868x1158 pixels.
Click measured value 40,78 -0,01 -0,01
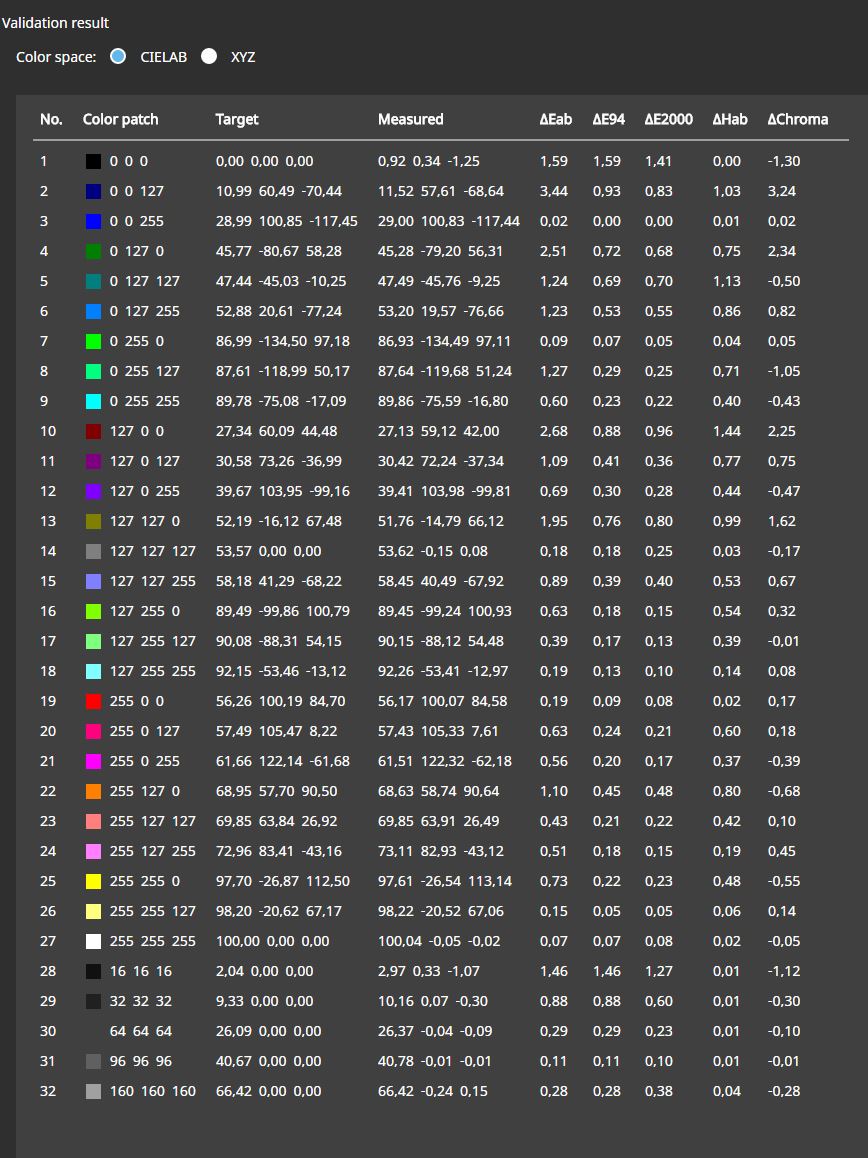435,1061
